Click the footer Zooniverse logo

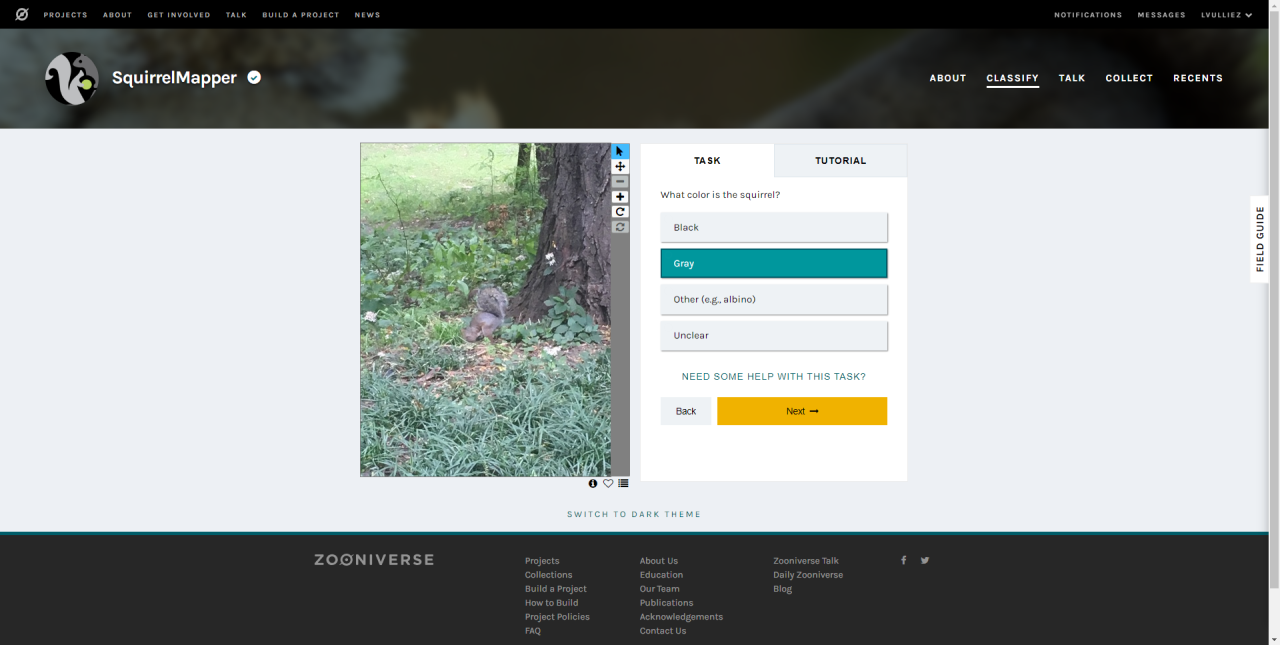pyautogui.click(x=374, y=560)
